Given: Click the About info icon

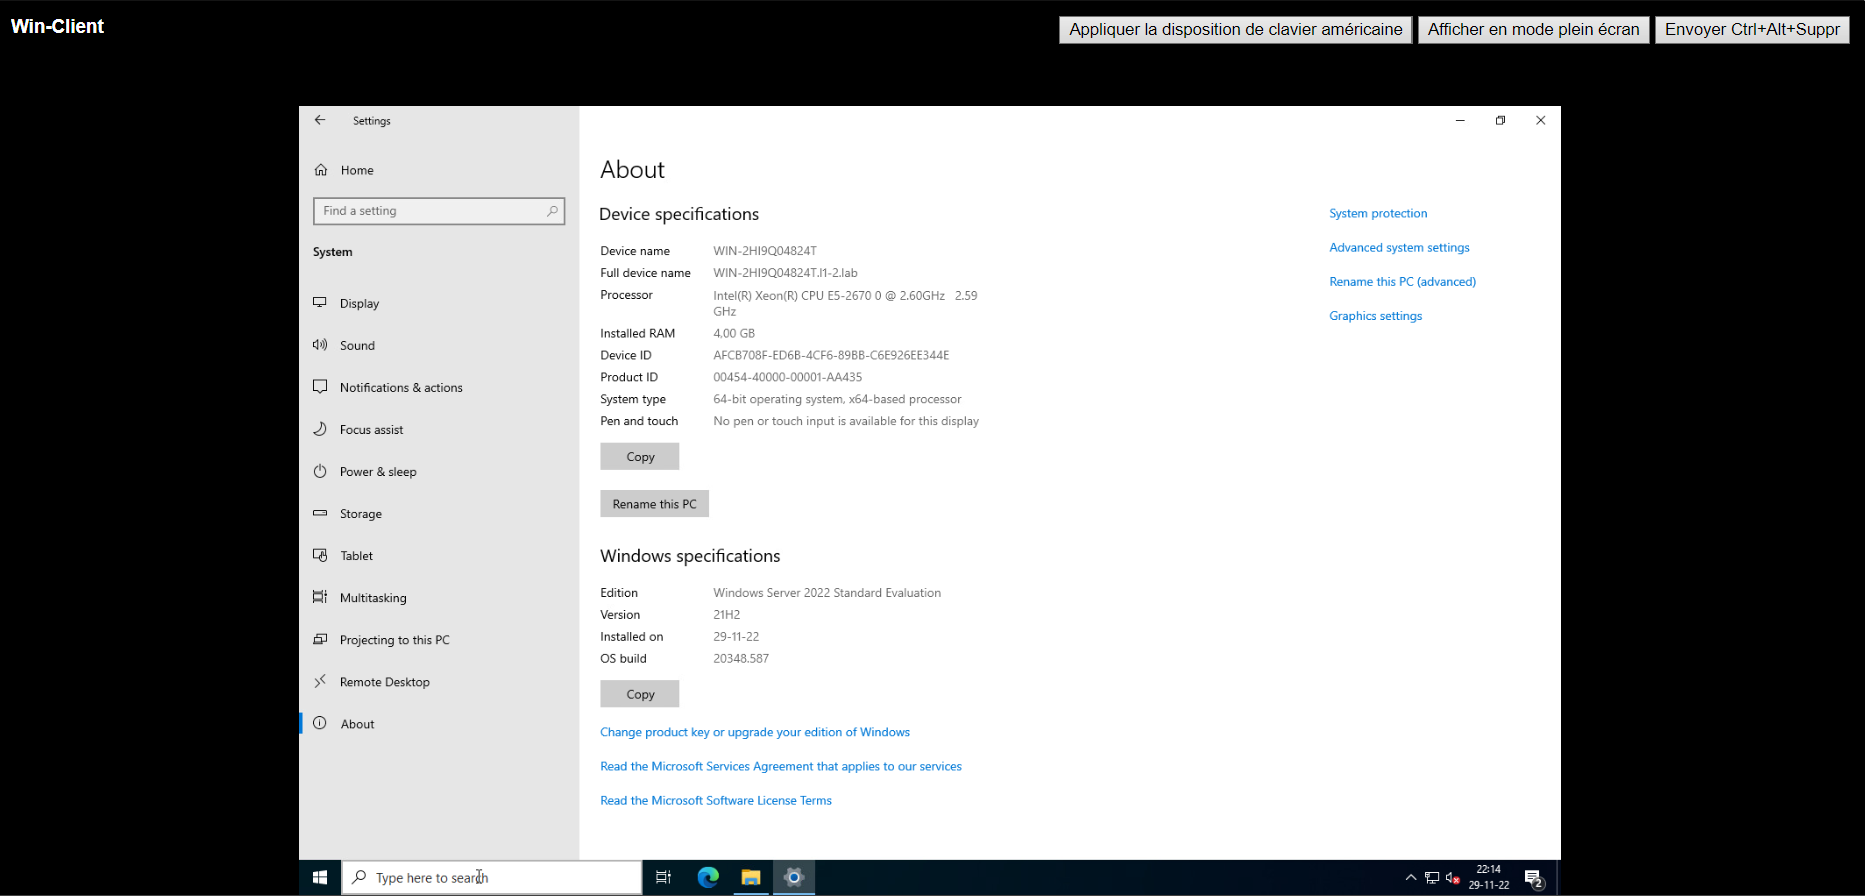Looking at the screenshot, I should [320, 723].
